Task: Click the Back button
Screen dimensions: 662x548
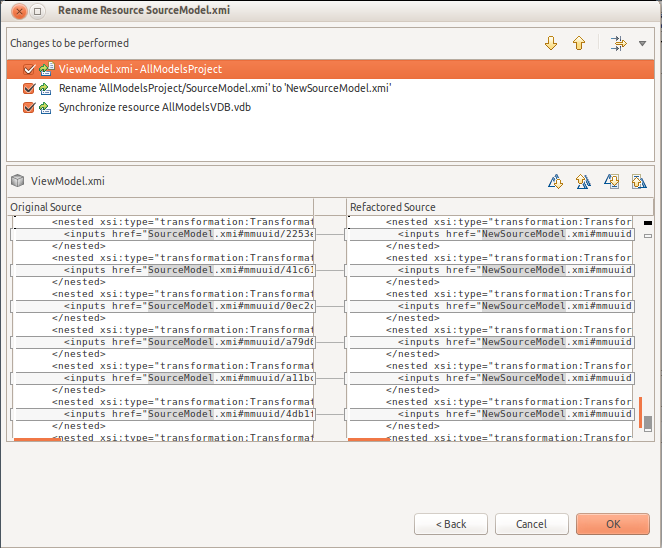Action: (x=450, y=524)
